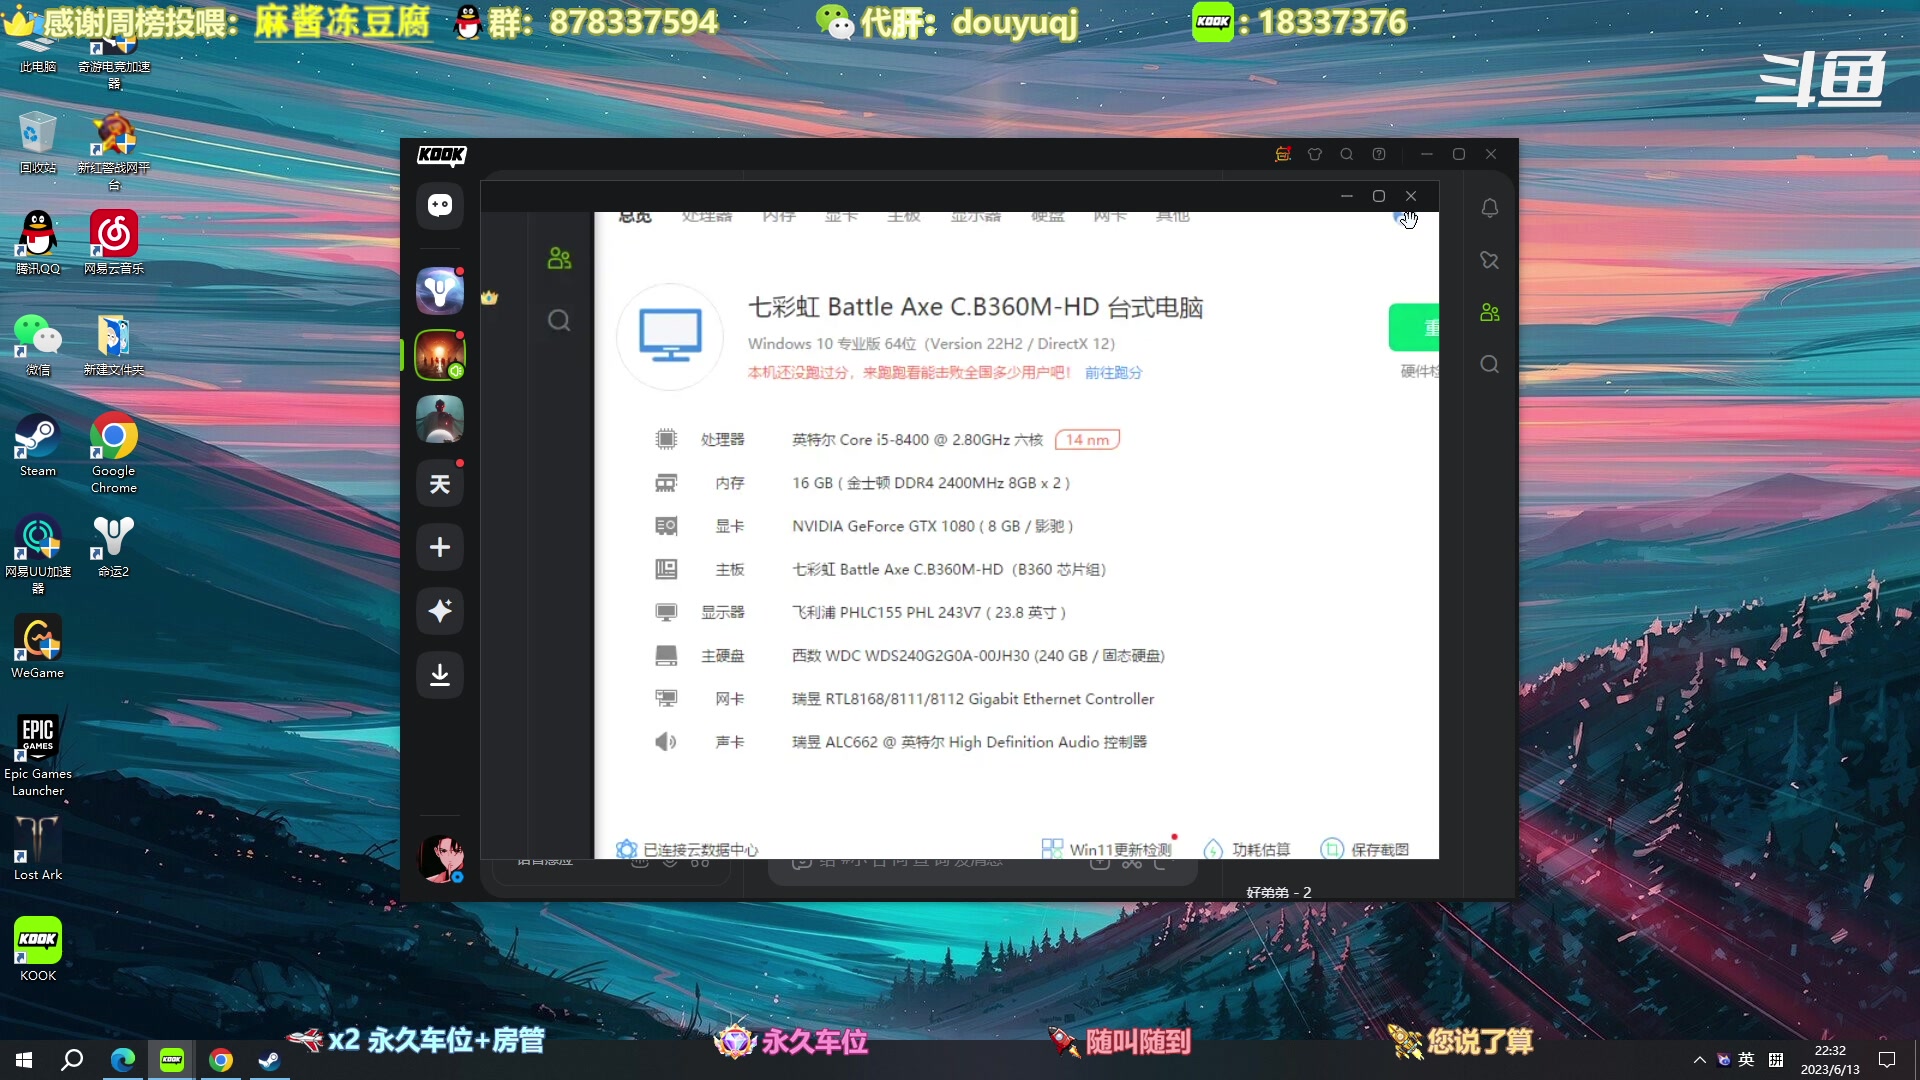Image resolution: width=1920 pixels, height=1080 pixels.
Task: Select the notifications bell icon
Action: [x=1489, y=207]
